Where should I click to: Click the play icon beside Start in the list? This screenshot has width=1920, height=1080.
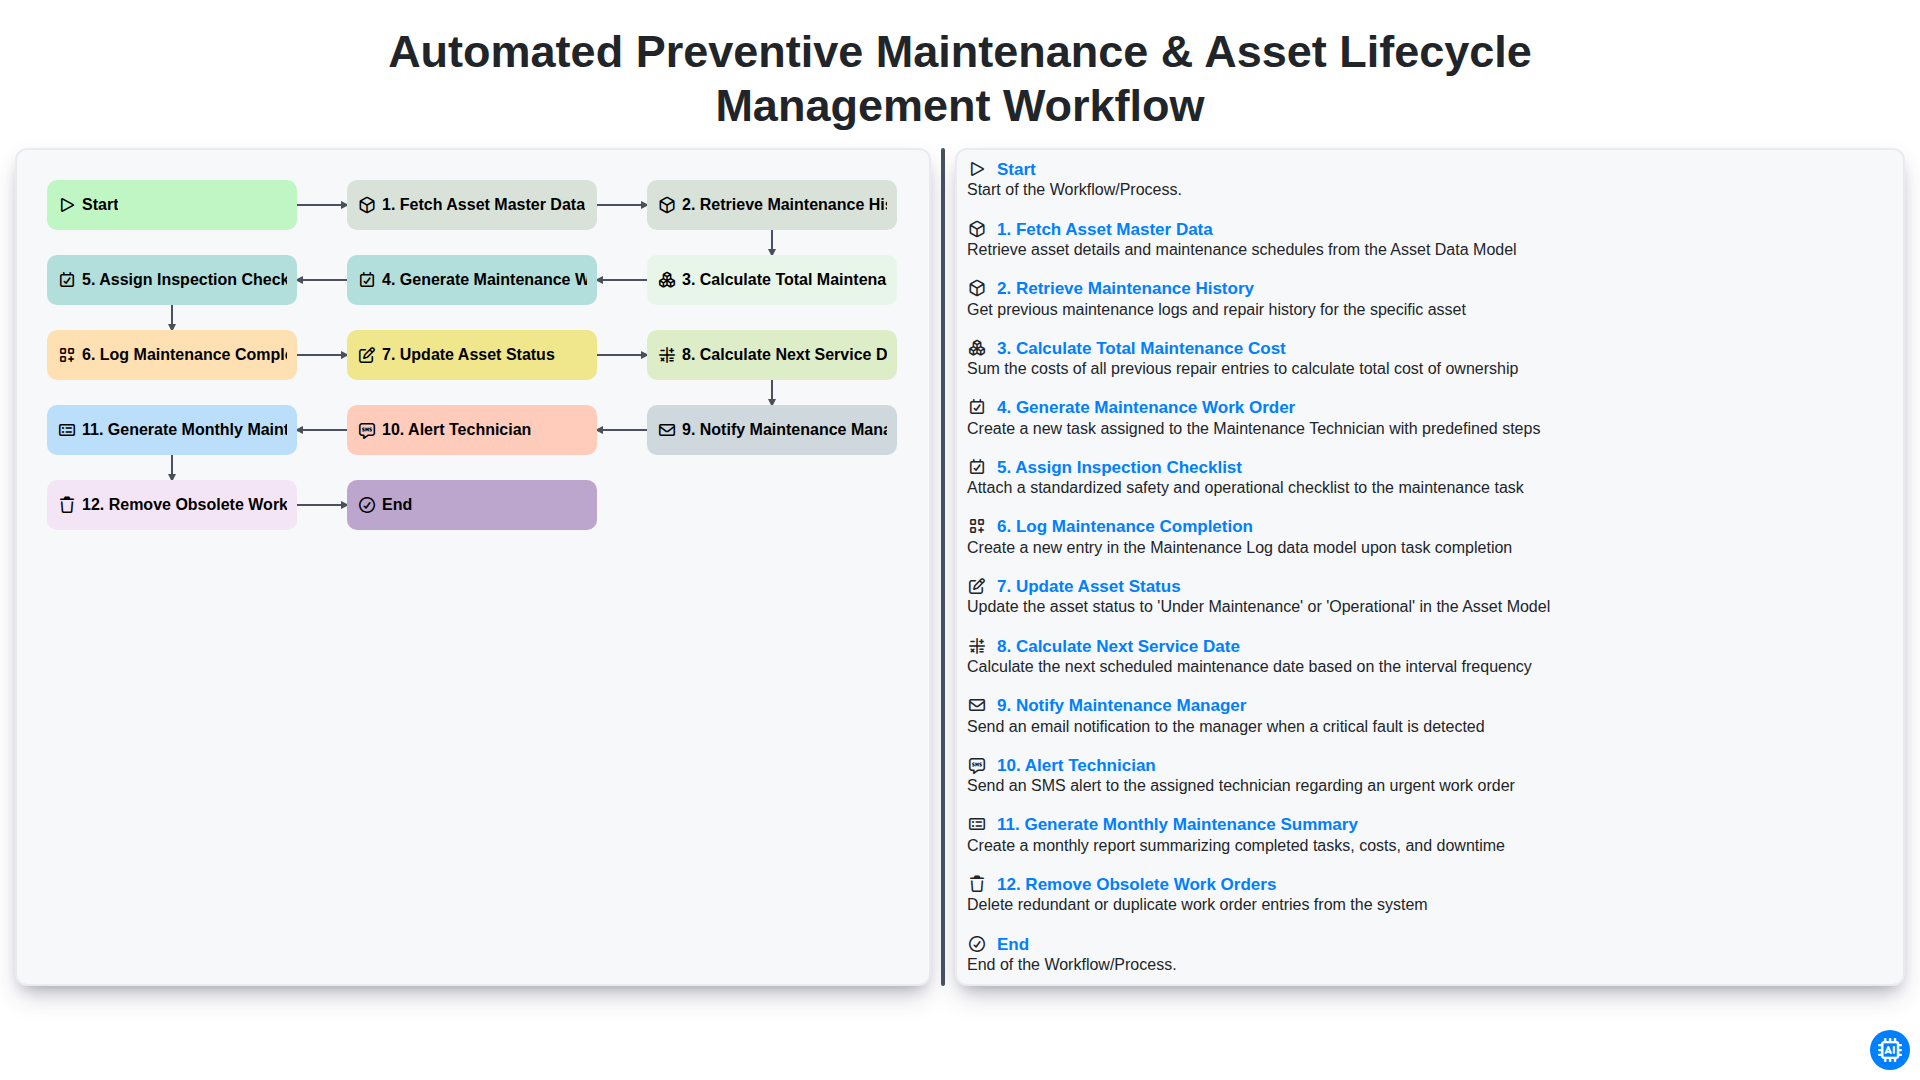point(977,169)
